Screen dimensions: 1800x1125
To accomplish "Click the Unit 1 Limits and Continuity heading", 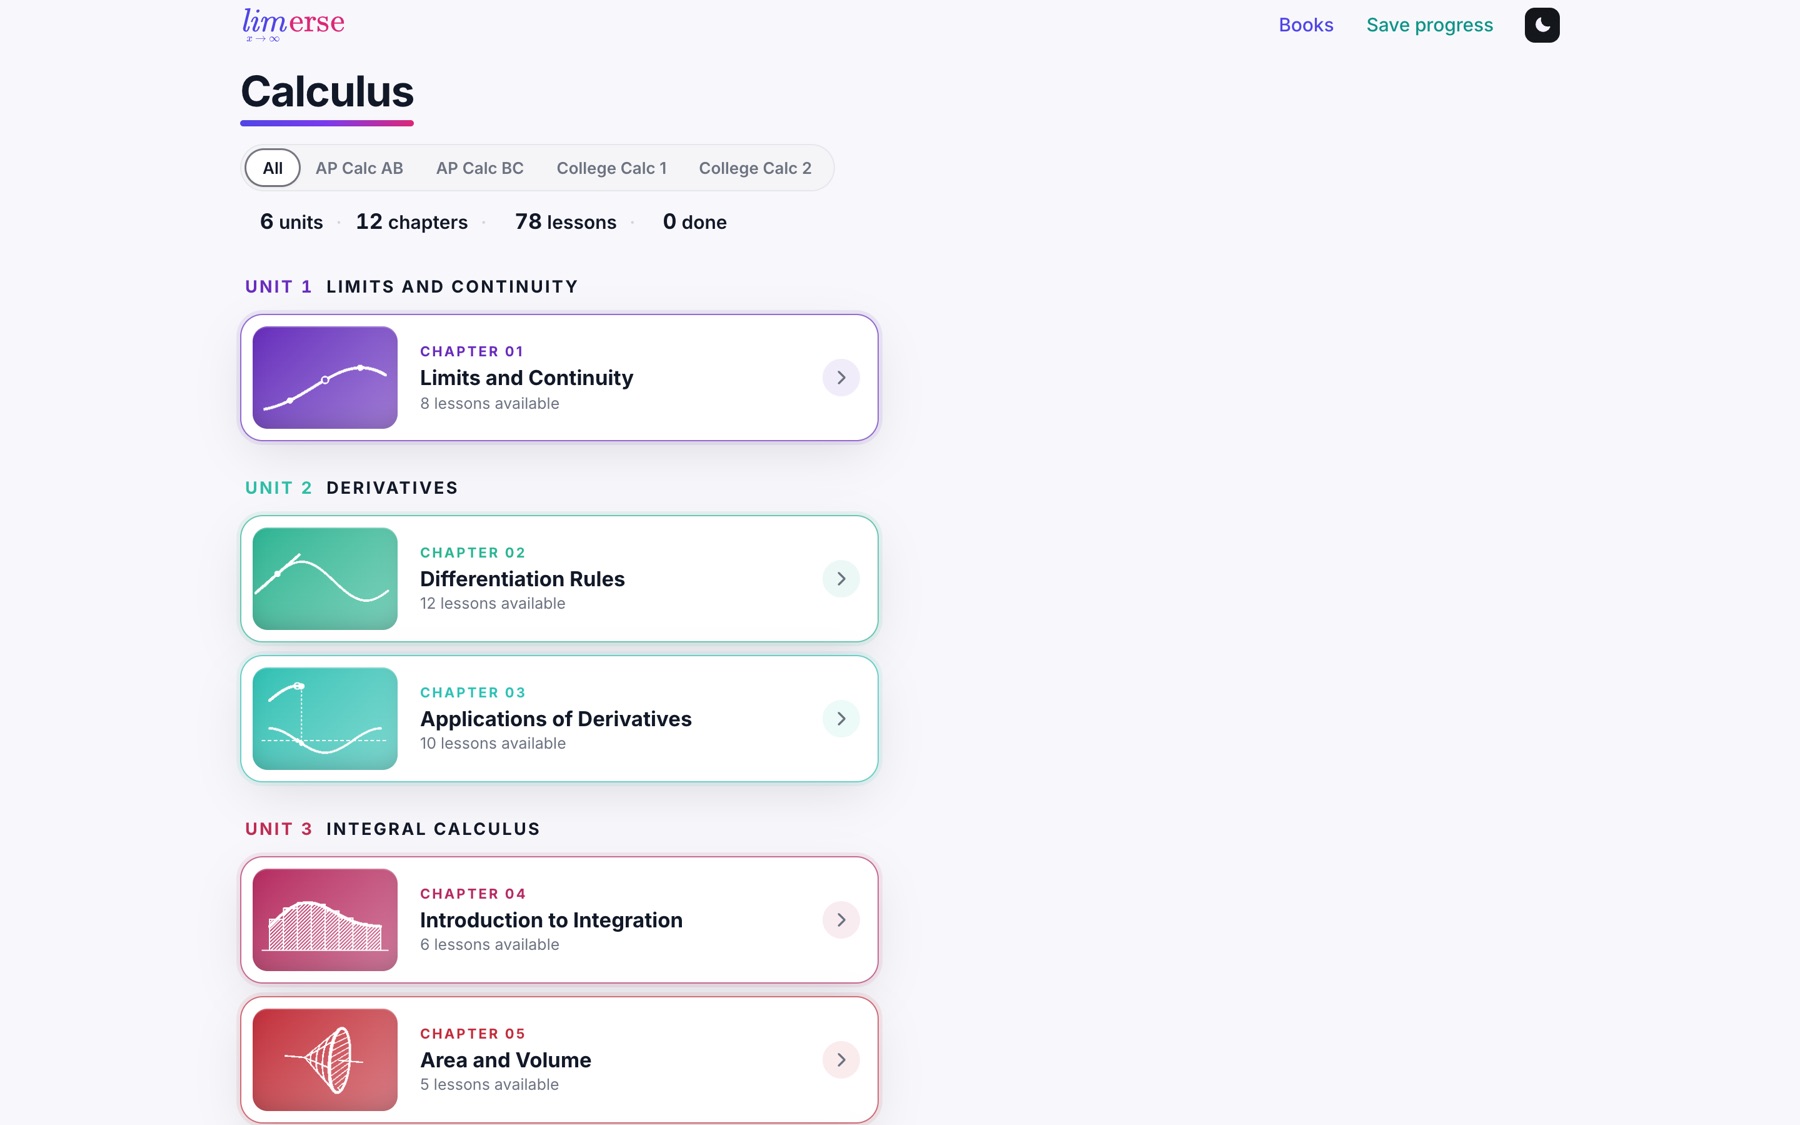I will click(x=411, y=287).
